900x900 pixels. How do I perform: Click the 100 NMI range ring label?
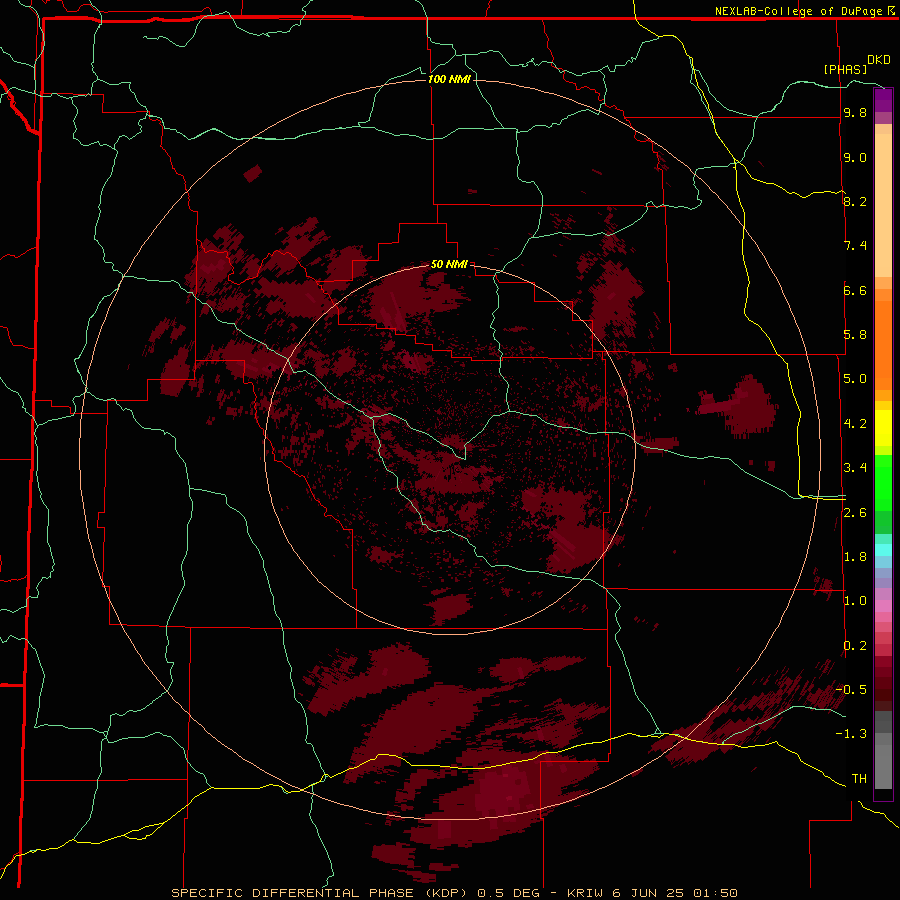click(449, 79)
